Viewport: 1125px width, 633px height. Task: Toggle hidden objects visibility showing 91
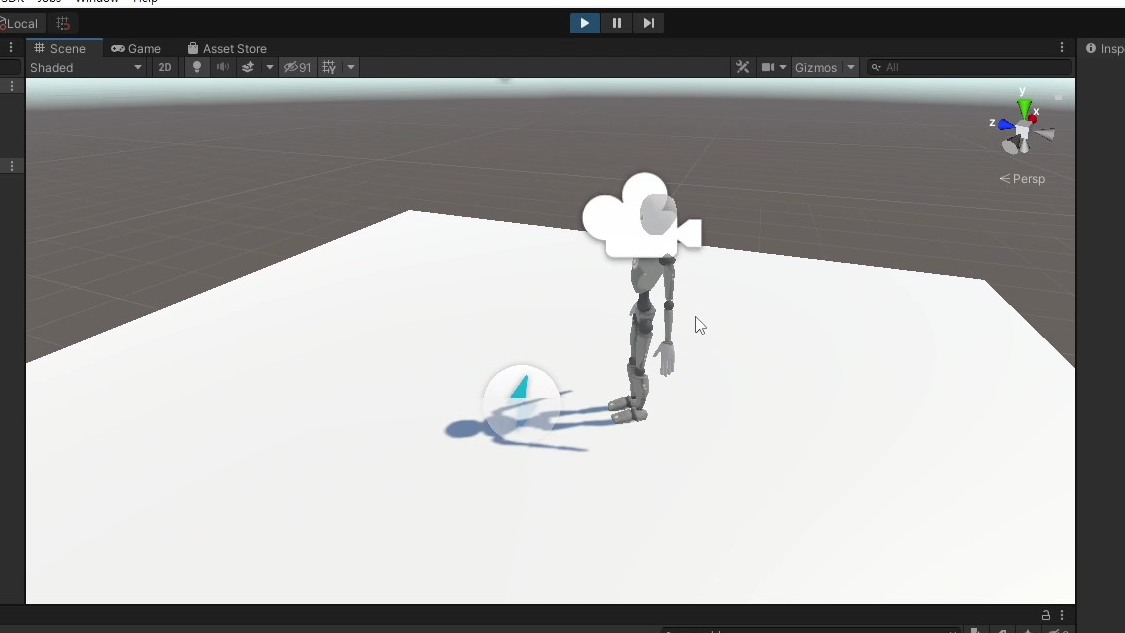(x=297, y=67)
